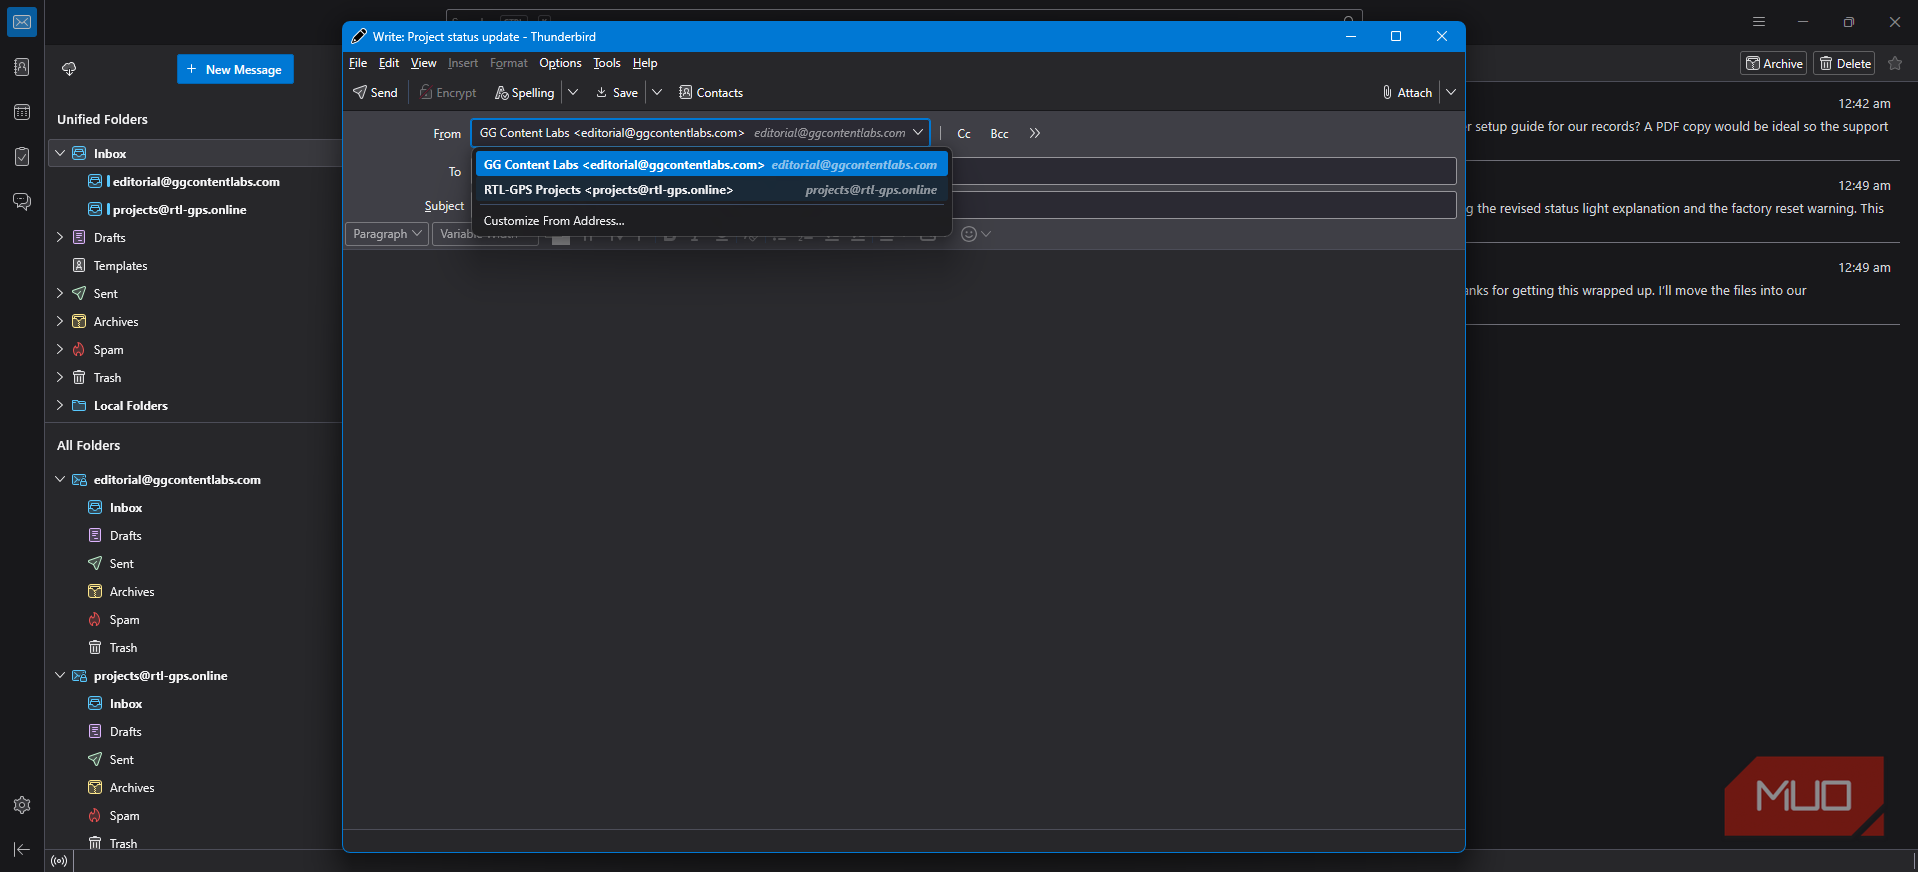Viewport: 1918px width, 872px height.
Task: Open the View menu
Action: [x=424, y=63]
